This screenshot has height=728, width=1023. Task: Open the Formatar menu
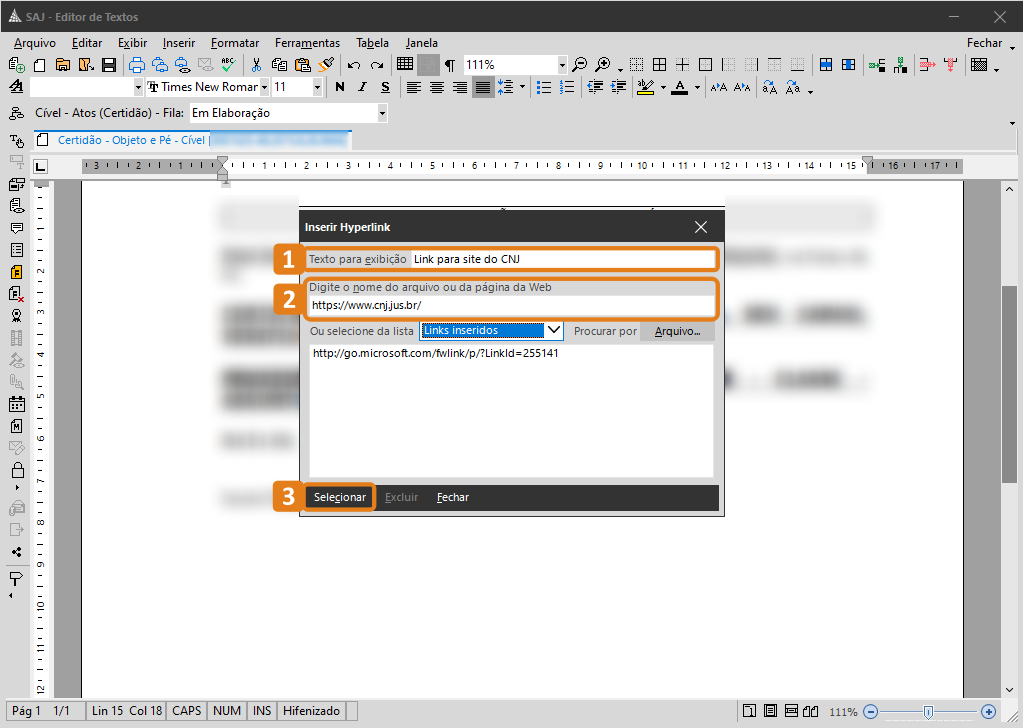(x=235, y=43)
